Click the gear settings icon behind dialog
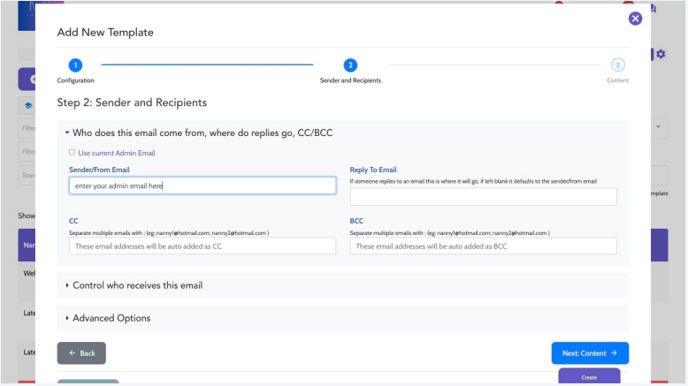The image size is (688, 386). [x=661, y=54]
